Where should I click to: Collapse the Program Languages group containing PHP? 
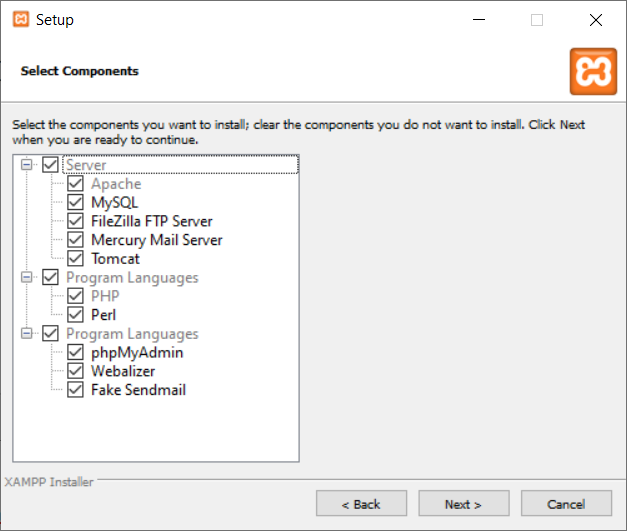pyautogui.click(x=26, y=277)
